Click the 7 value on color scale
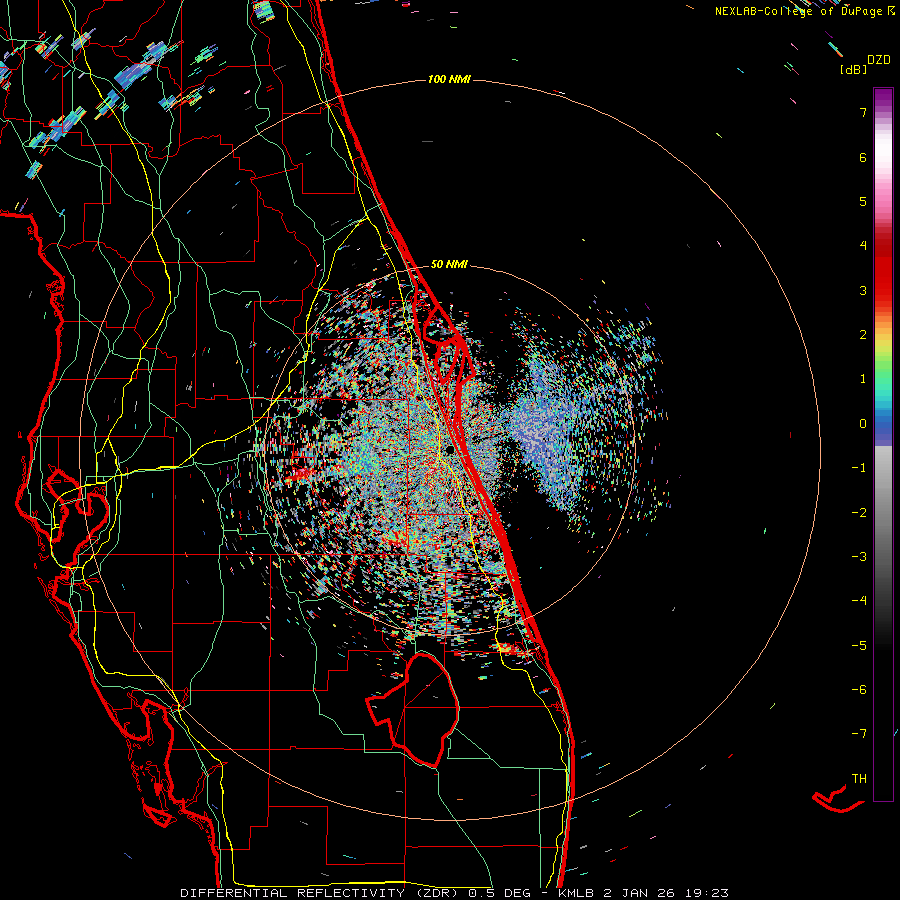The image size is (900, 900). (x=863, y=112)
